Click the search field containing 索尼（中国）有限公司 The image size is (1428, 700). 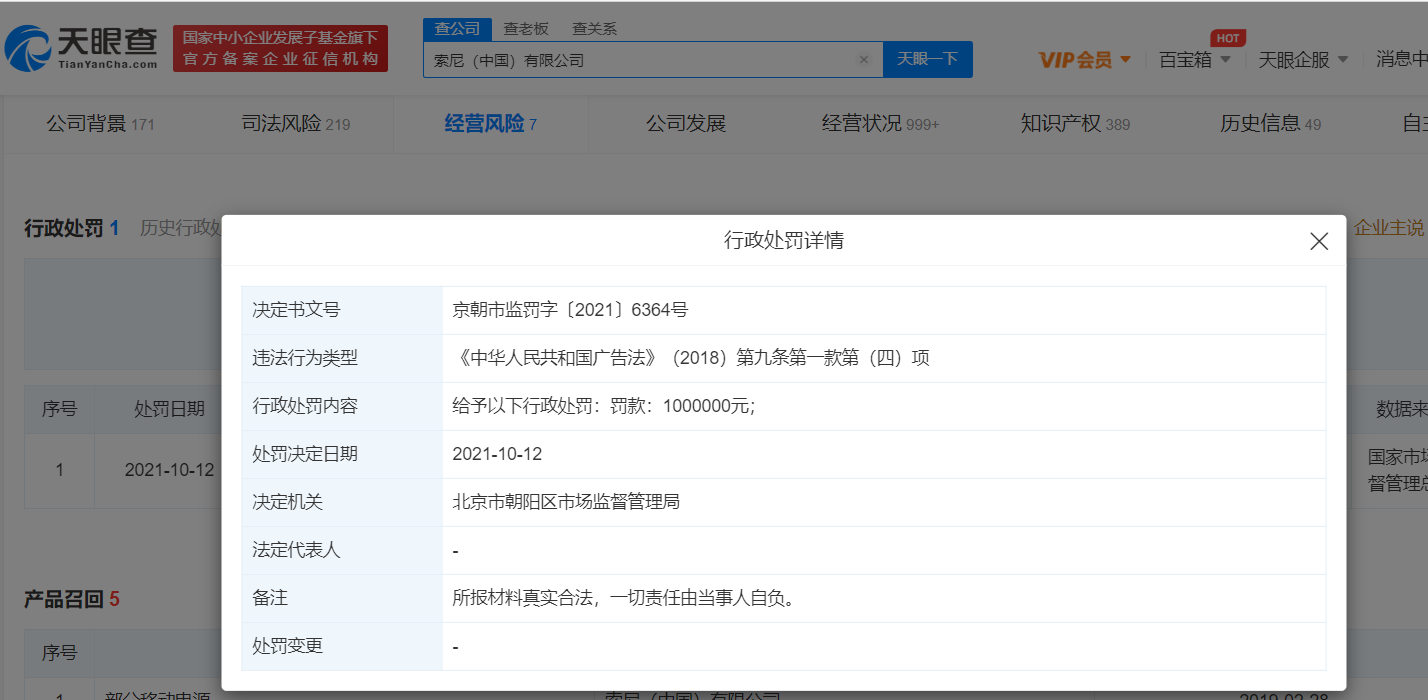coord(653,60)
